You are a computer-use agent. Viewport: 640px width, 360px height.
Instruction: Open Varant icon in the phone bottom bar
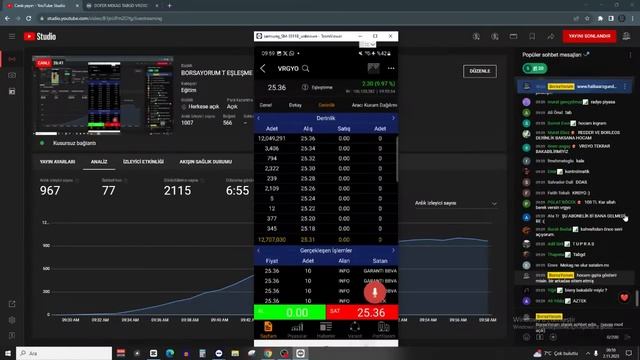[355, 330]
